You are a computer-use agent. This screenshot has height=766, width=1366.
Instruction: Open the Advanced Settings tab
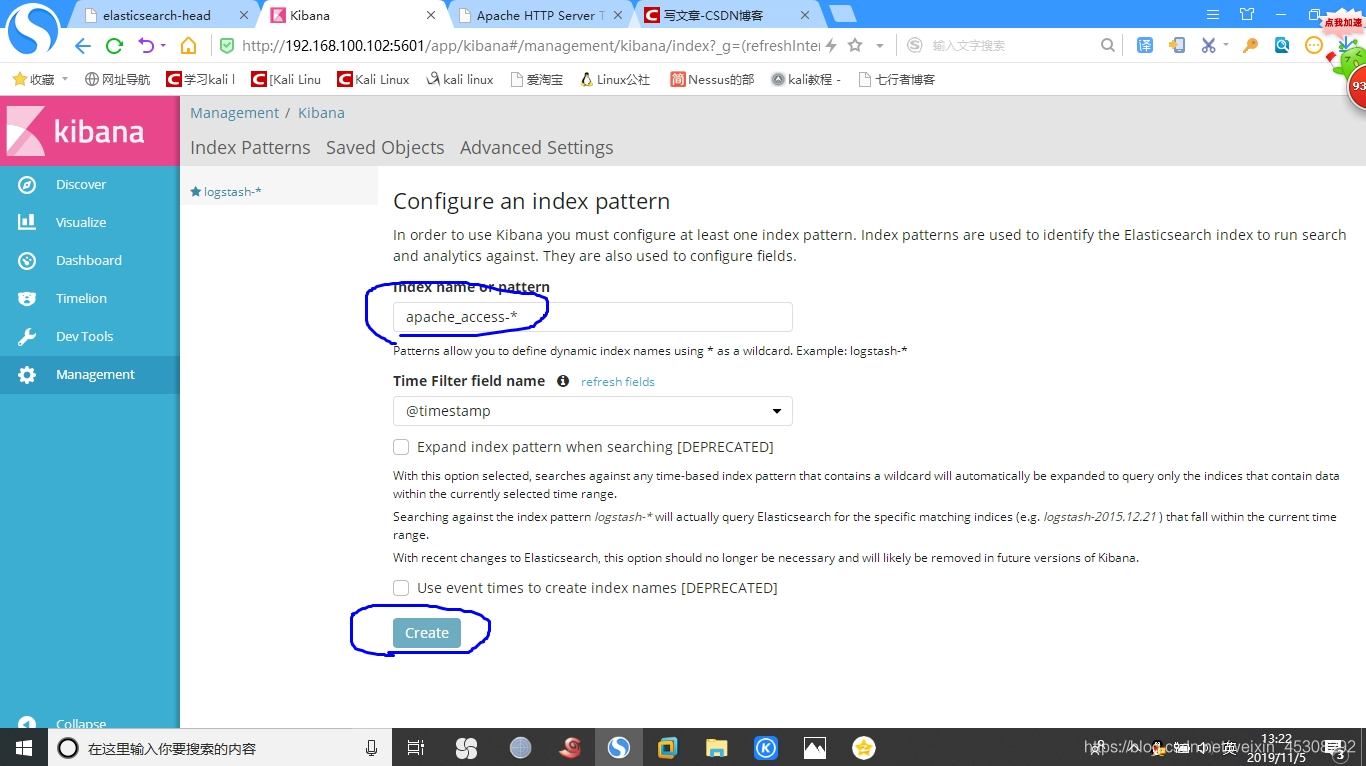[x=537, y=147]
